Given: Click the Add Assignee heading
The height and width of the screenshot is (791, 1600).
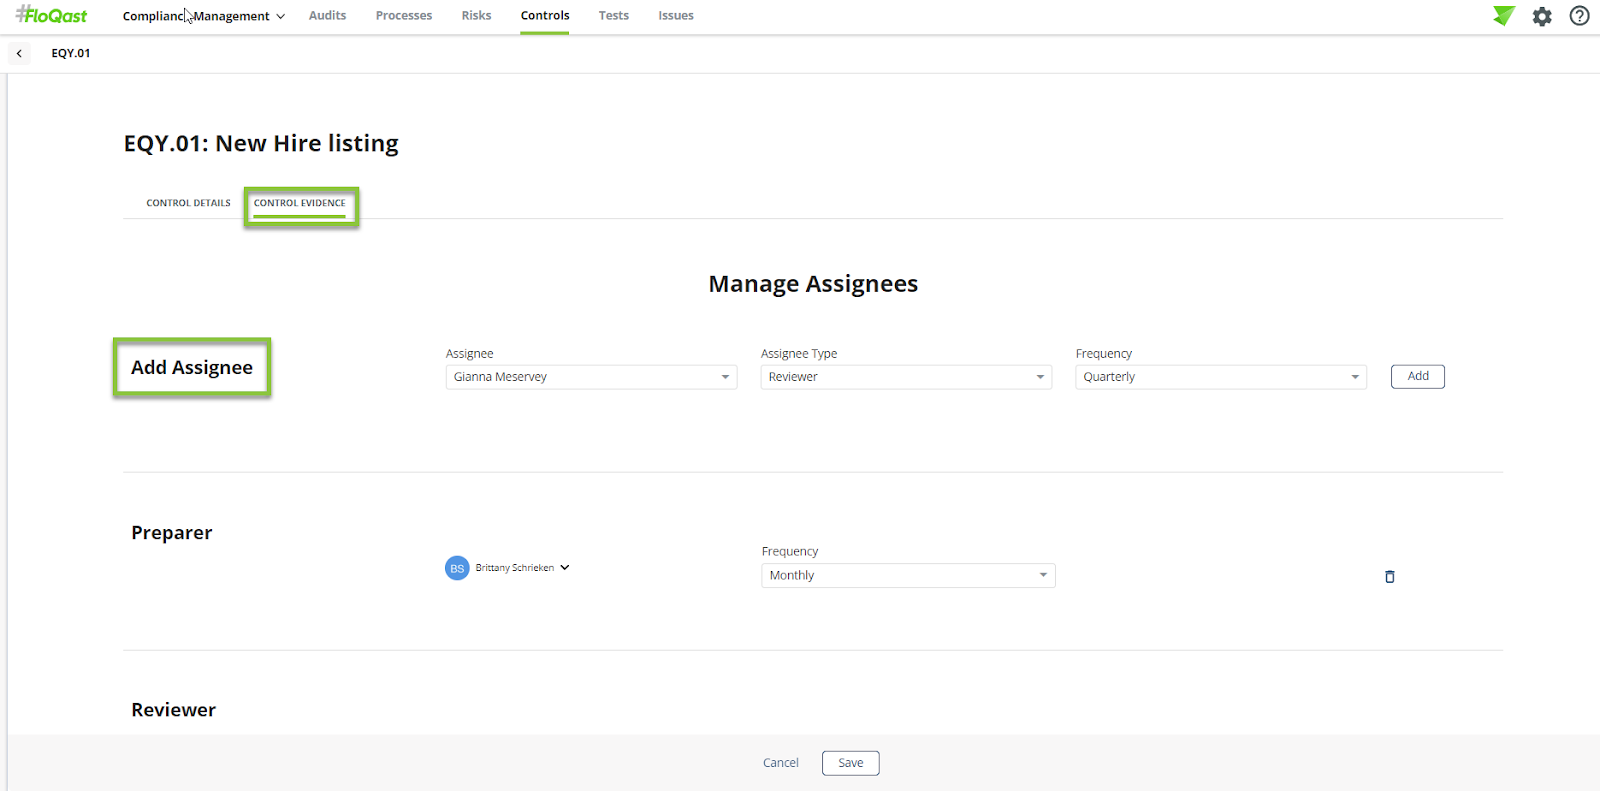Looking at the screenshot, I should pyautogui.click(x=192, y=368).
